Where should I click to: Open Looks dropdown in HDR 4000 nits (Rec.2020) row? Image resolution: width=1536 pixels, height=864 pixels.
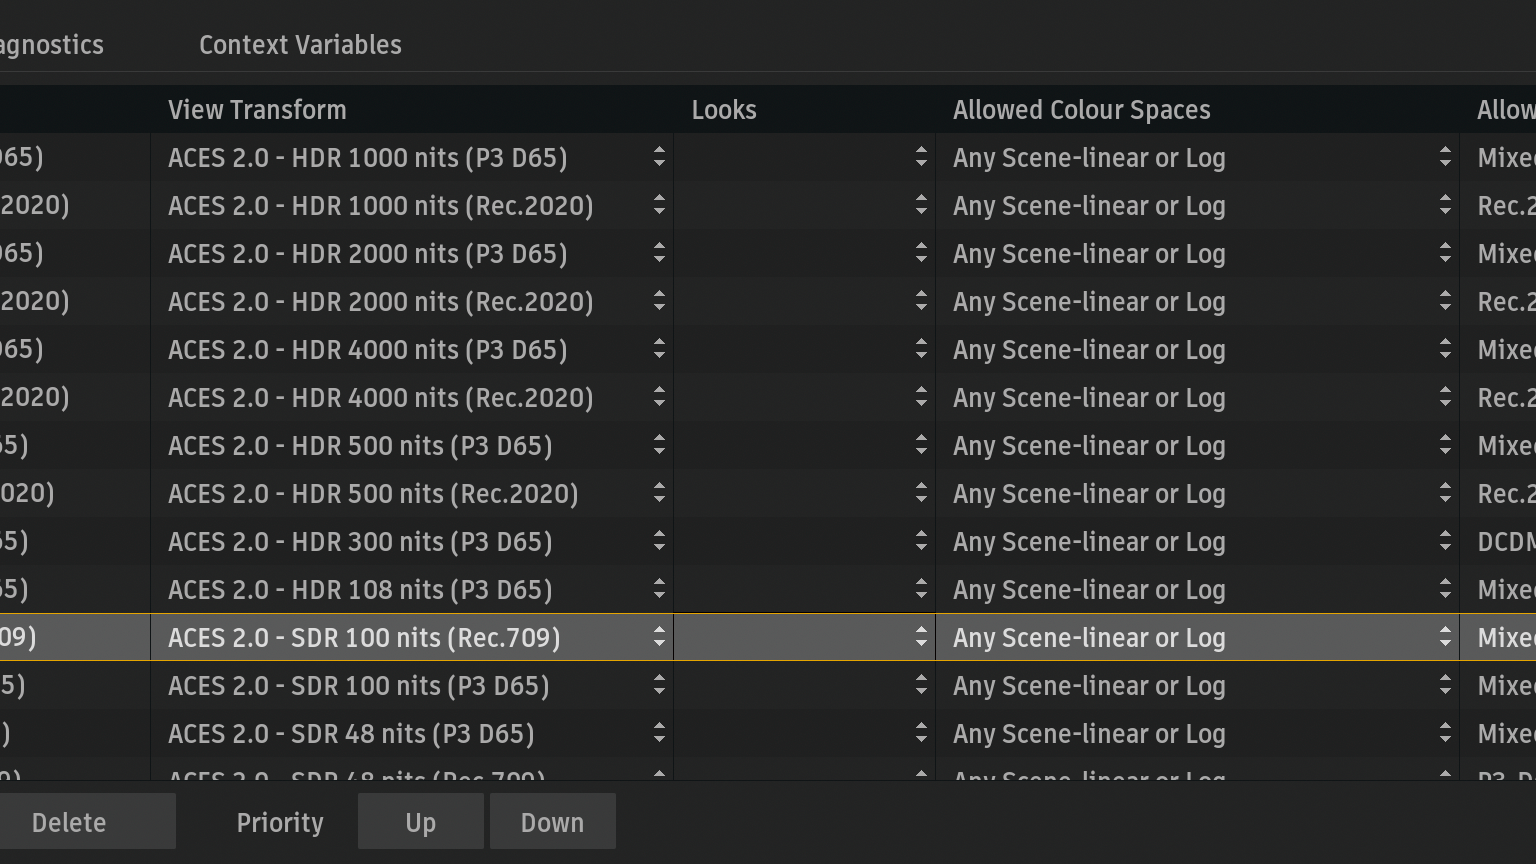coord(805,398)
